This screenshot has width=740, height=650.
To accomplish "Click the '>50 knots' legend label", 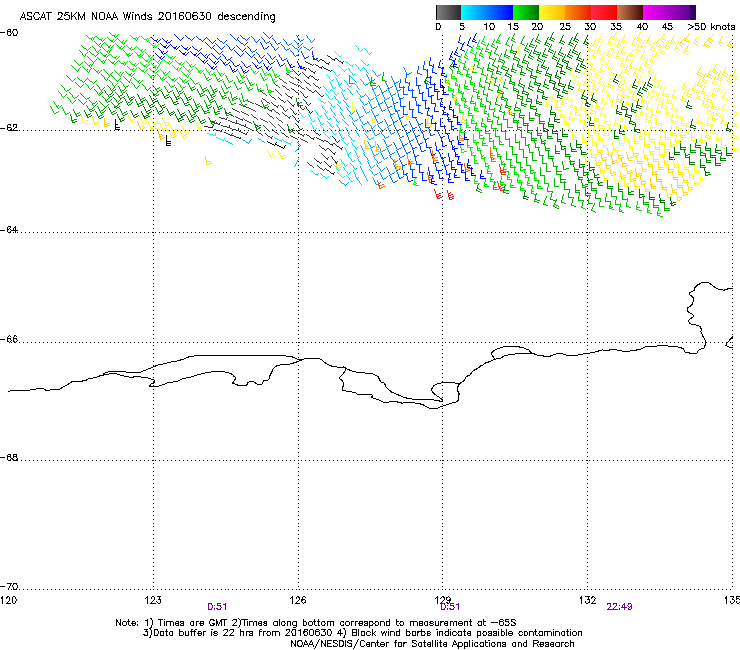I will click(711, 27).
